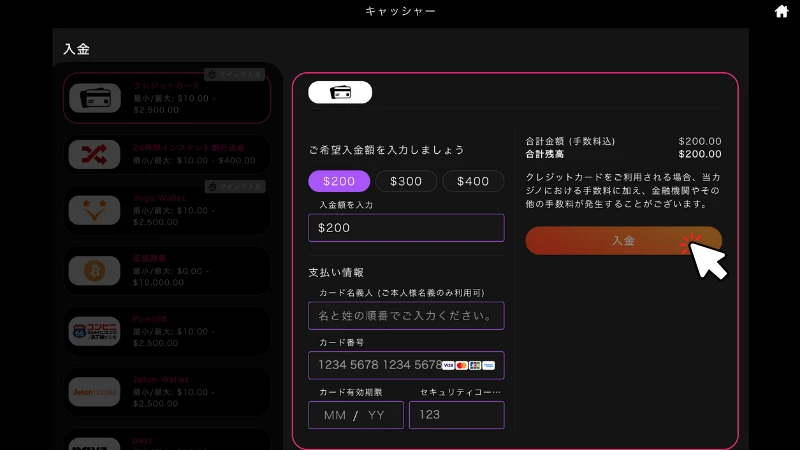This screenshot has width=800, height=450.
Task: Select the $200 preset amount
Action: pos(339,181)
